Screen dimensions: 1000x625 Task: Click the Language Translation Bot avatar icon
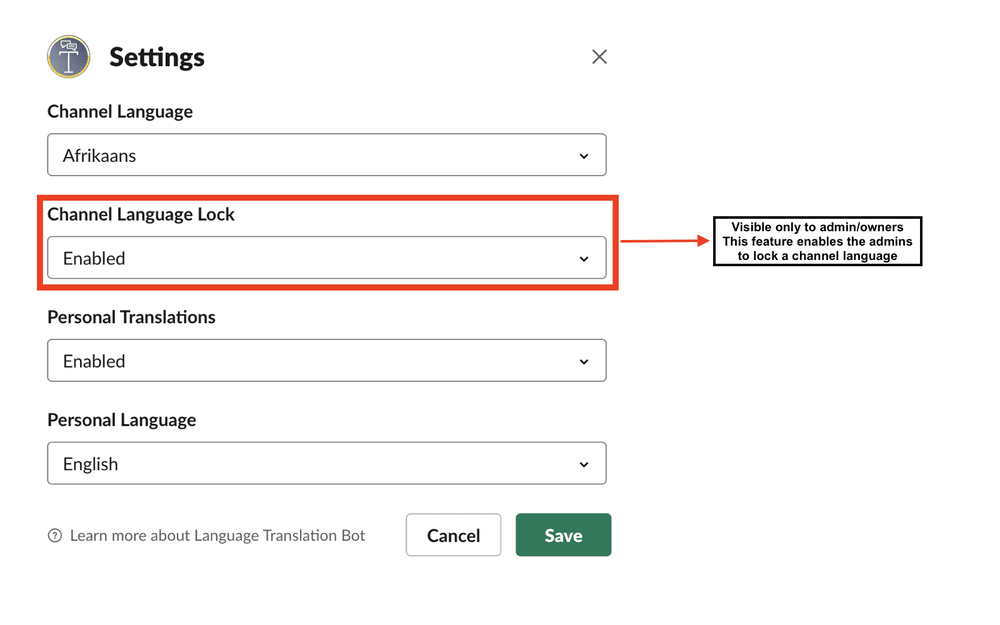click(x=69, y=57)
